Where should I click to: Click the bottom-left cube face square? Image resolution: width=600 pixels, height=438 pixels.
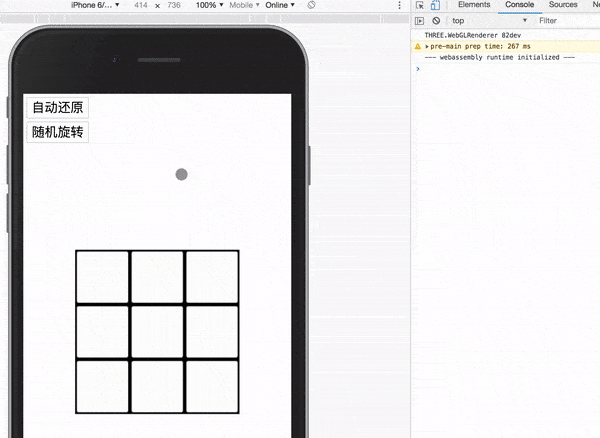pyautogui.click(x=102, y=387)
